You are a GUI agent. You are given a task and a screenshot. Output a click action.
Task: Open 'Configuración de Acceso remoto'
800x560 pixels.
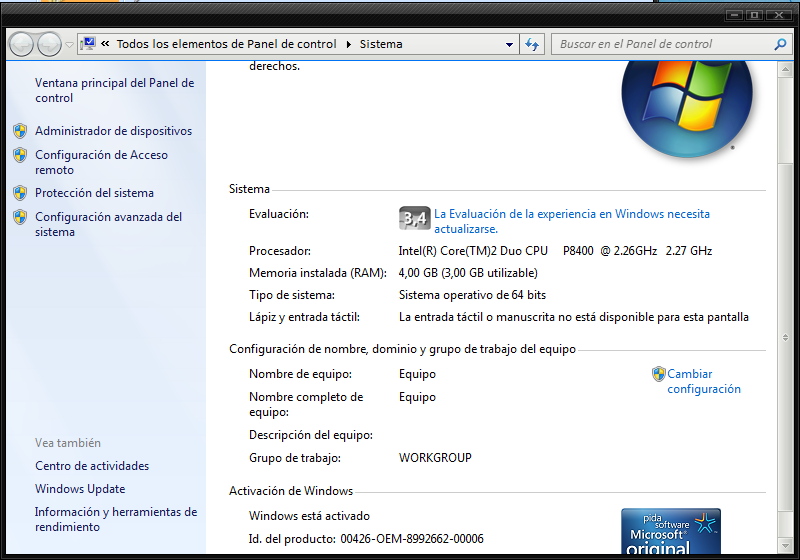(101, 162)
